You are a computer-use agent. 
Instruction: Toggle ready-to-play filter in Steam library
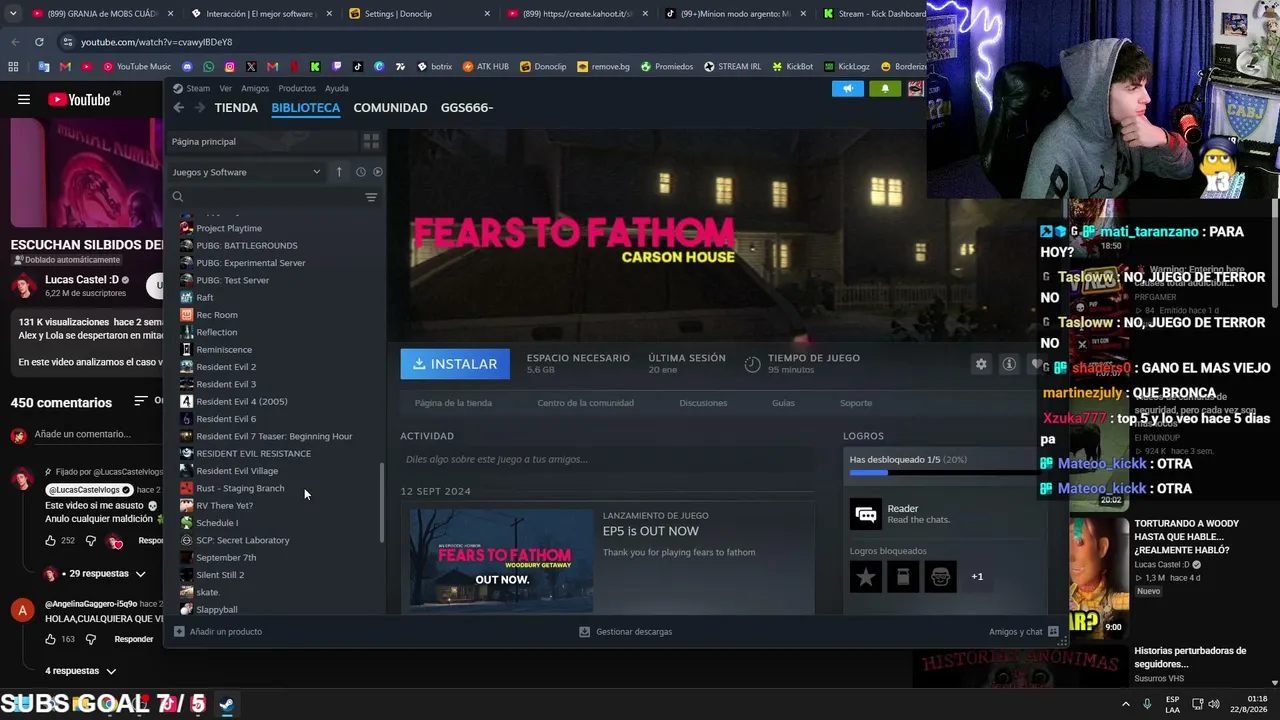(377, 172)
